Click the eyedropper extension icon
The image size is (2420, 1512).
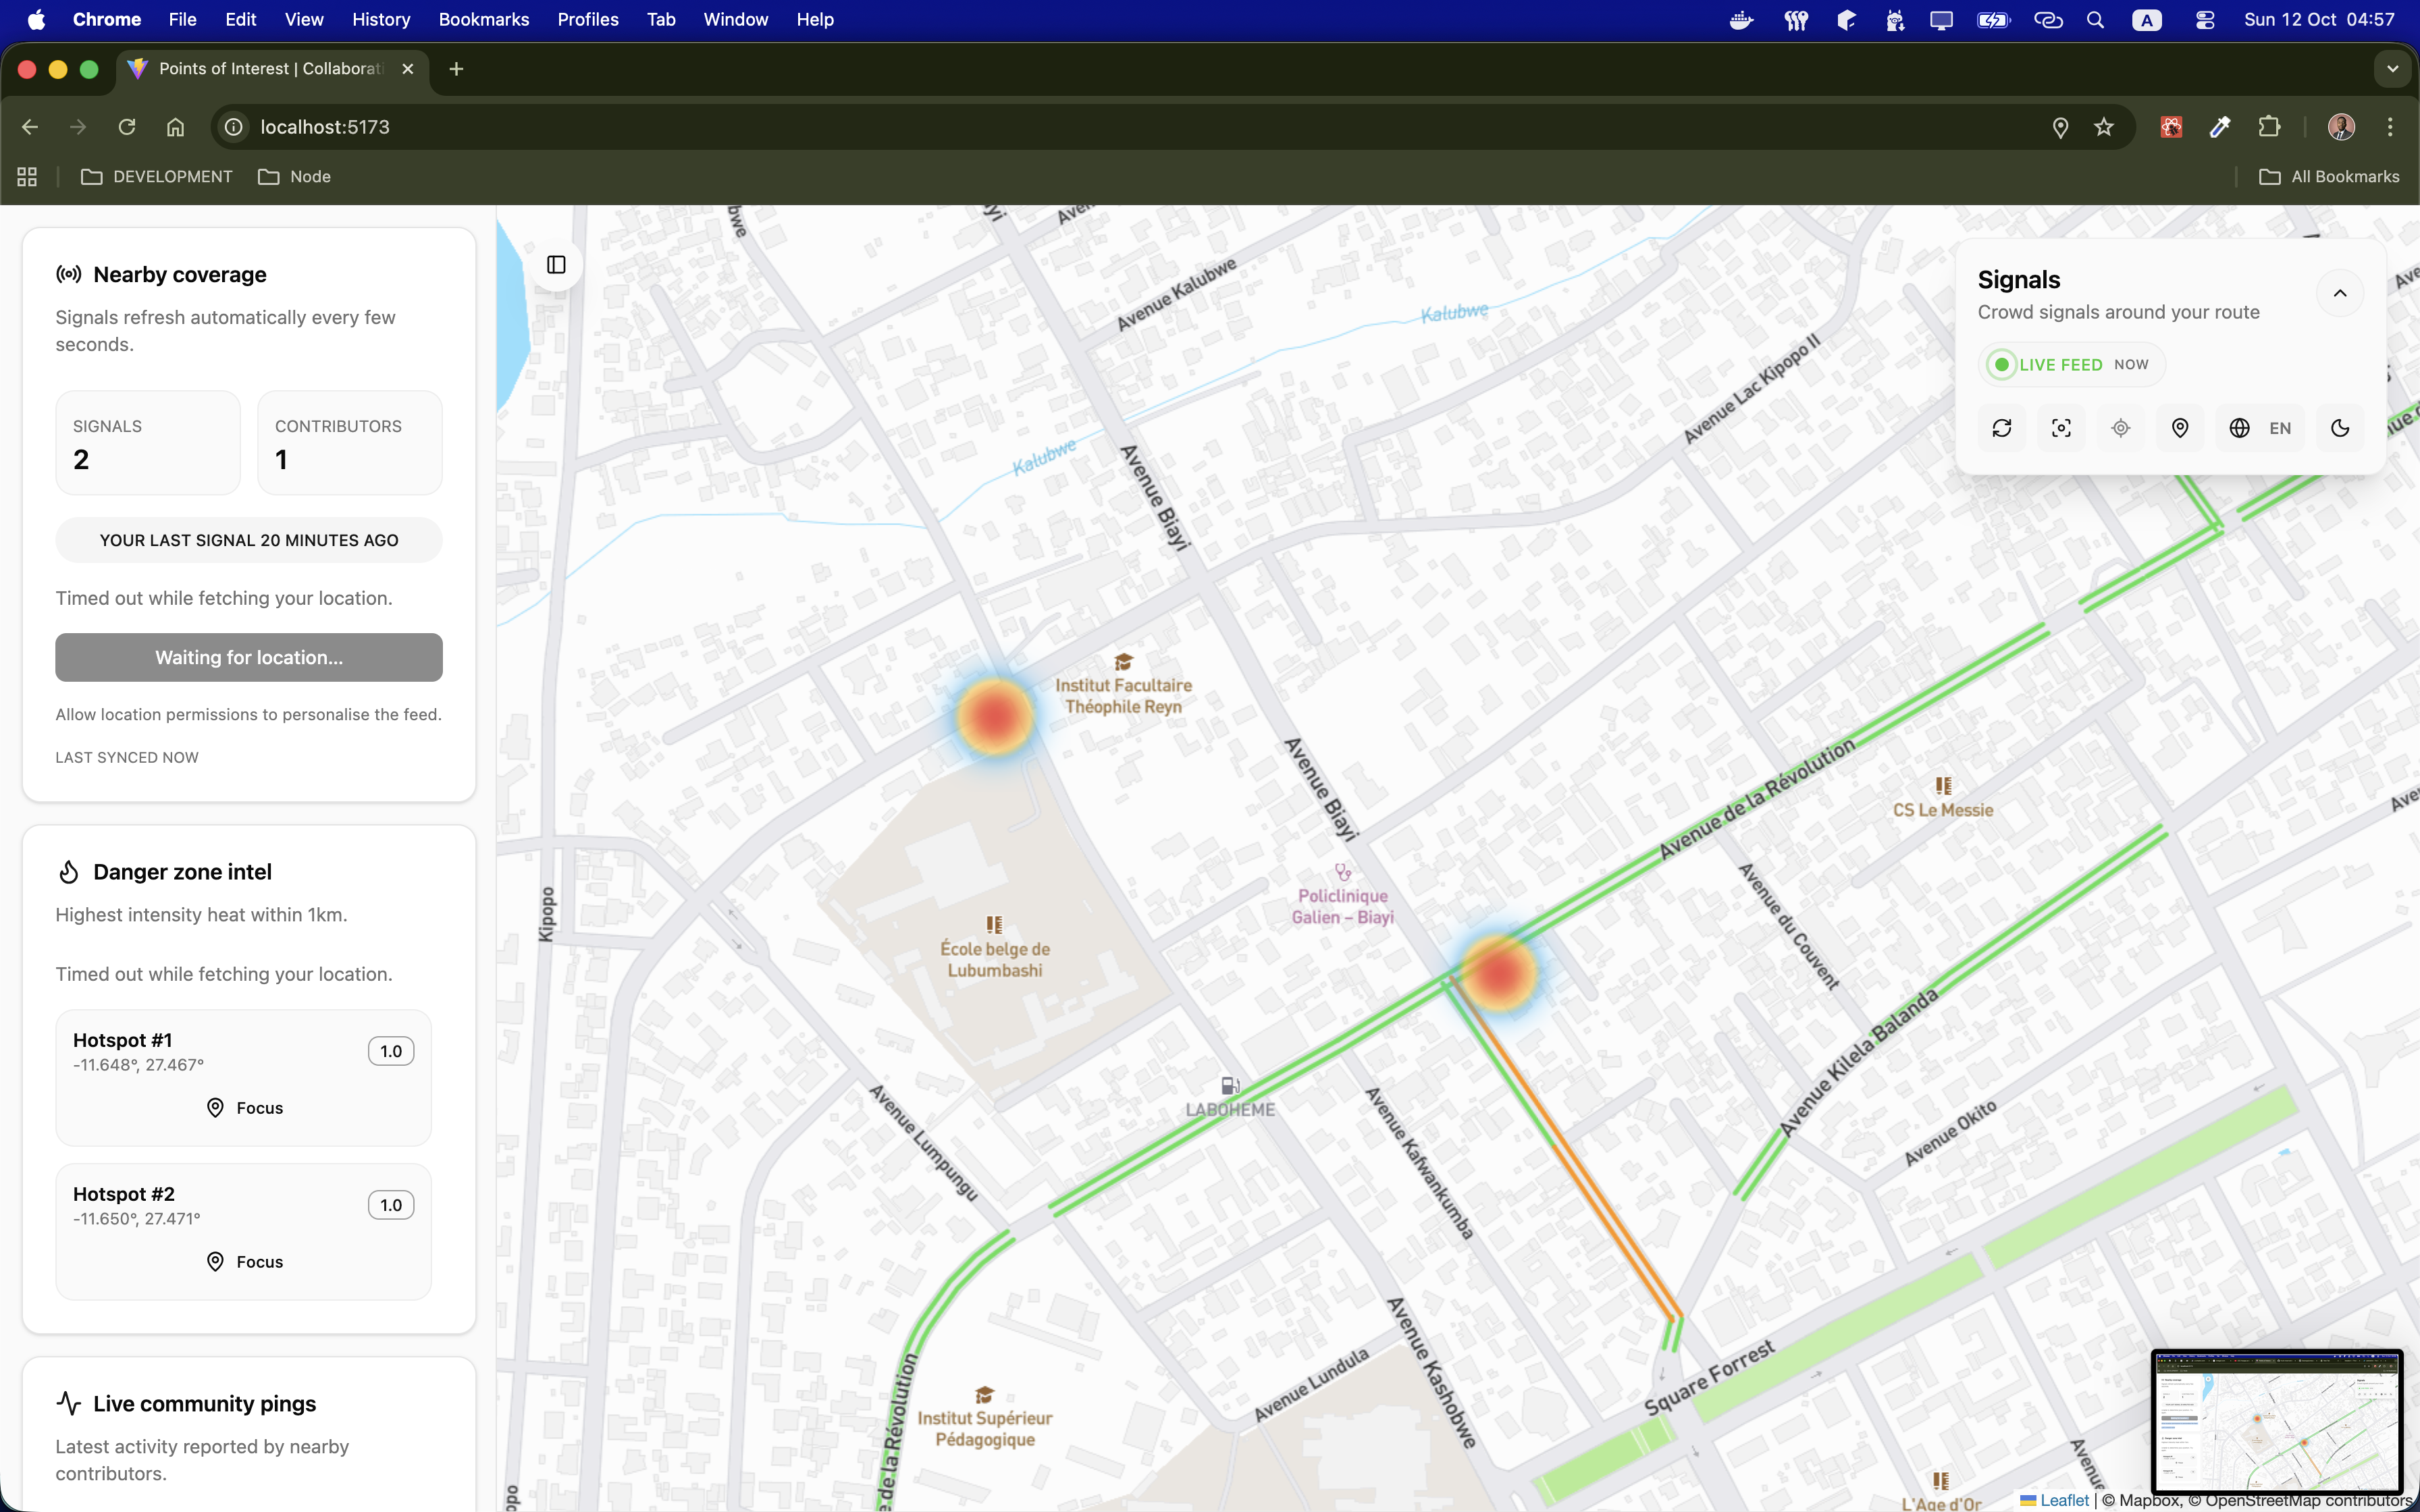click(2220, 127)
